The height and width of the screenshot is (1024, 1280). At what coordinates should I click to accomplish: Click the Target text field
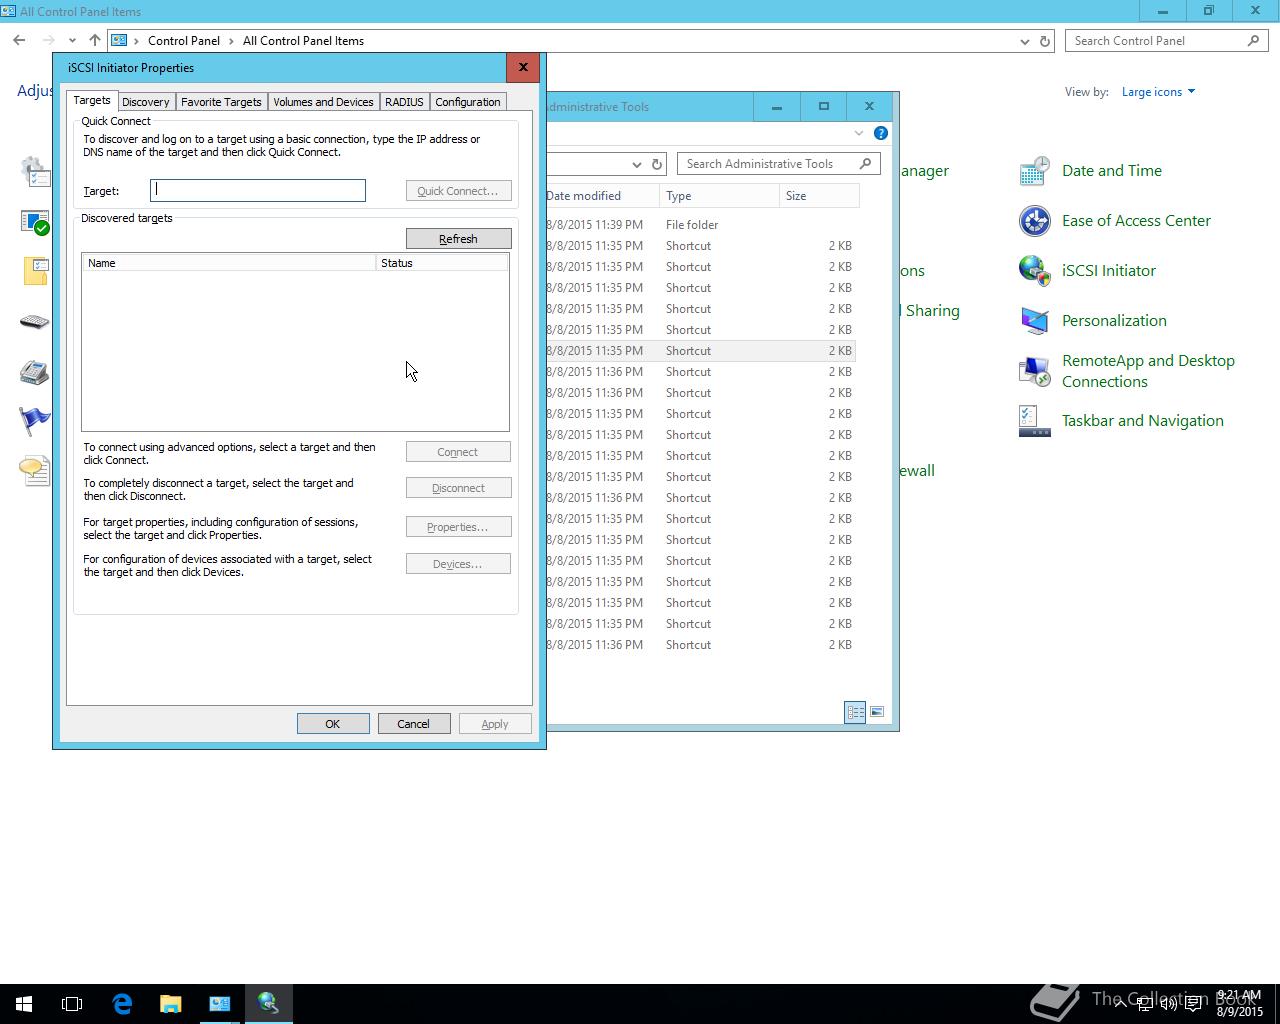click(x=258, y=191)
